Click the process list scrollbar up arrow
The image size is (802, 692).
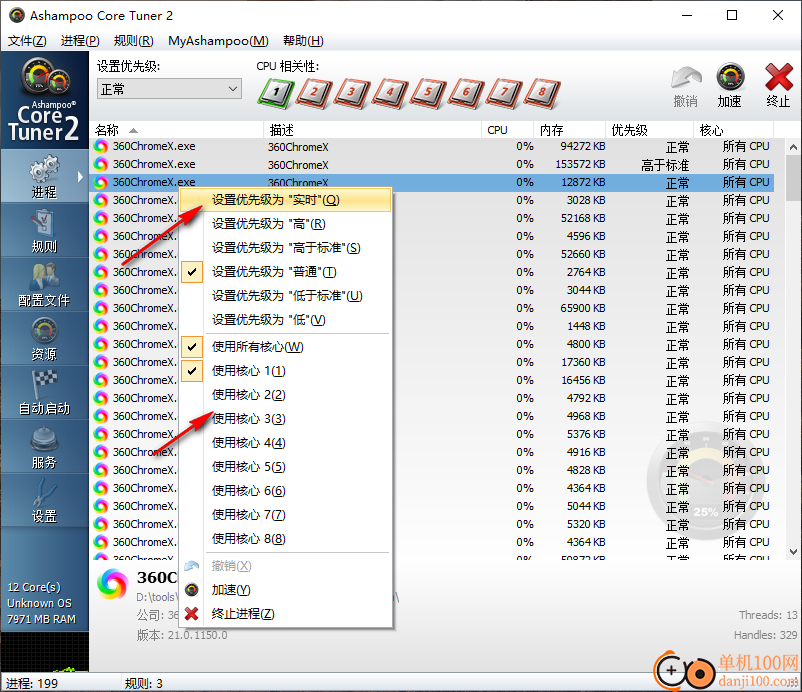tap(793, 147)
